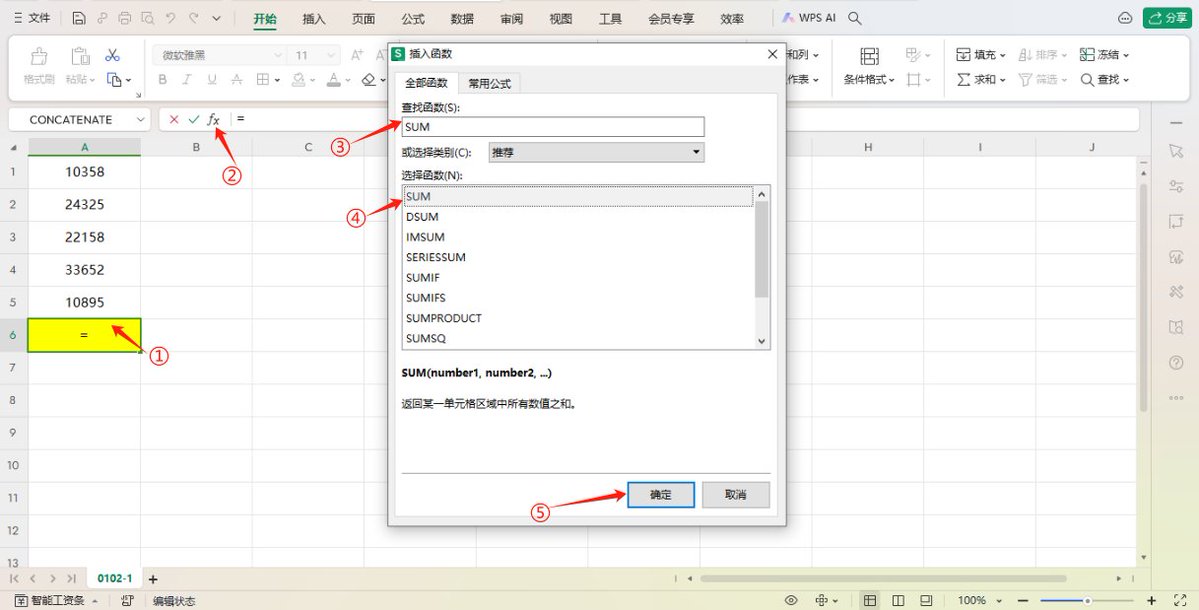This screenshot has height=610, width=1199.
Task: Toggle Underline formatting
Action: [x=212, y=79]
